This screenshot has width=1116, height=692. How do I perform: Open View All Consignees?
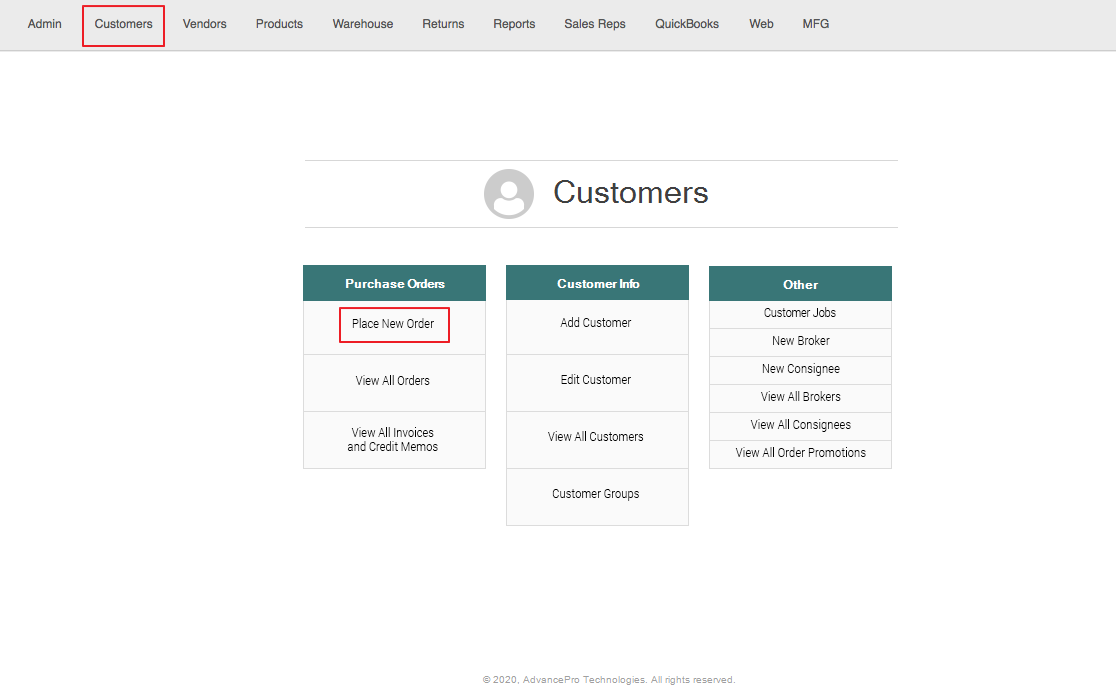coord(800,425)
